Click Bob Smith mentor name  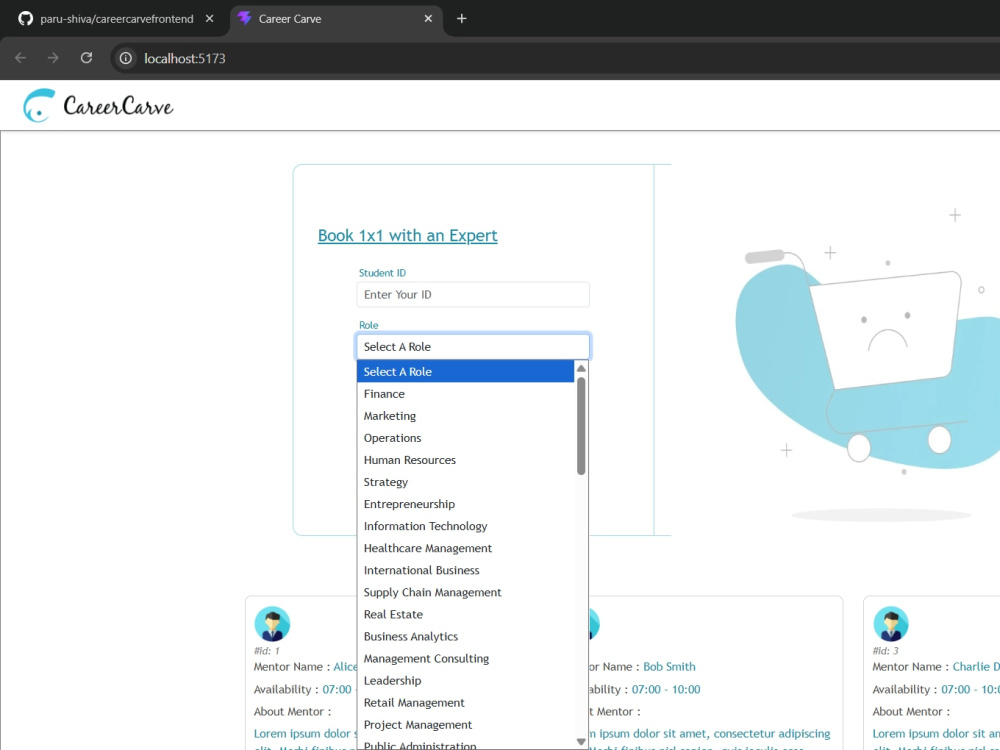[x=669, y=666]
